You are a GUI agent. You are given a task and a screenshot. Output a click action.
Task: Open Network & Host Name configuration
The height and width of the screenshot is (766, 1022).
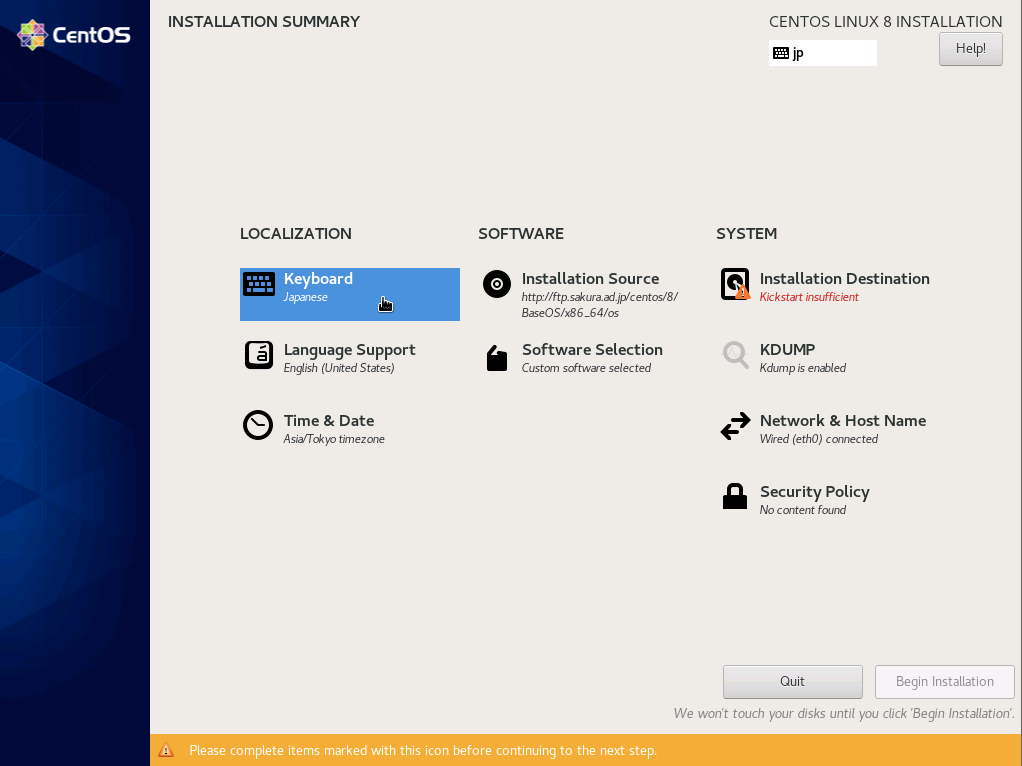pos(842,421)
